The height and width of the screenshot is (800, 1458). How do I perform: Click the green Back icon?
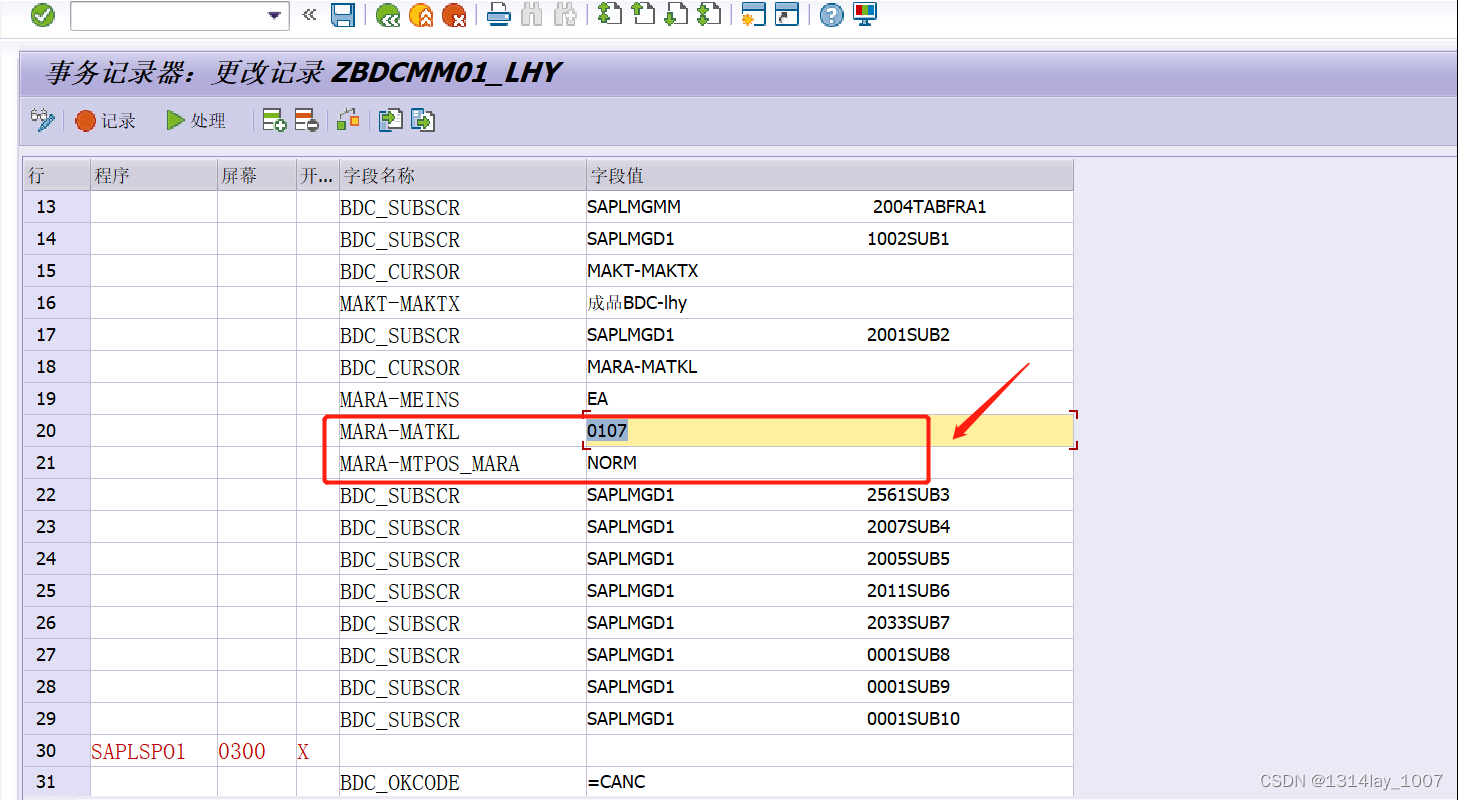[x=388, y=15]
